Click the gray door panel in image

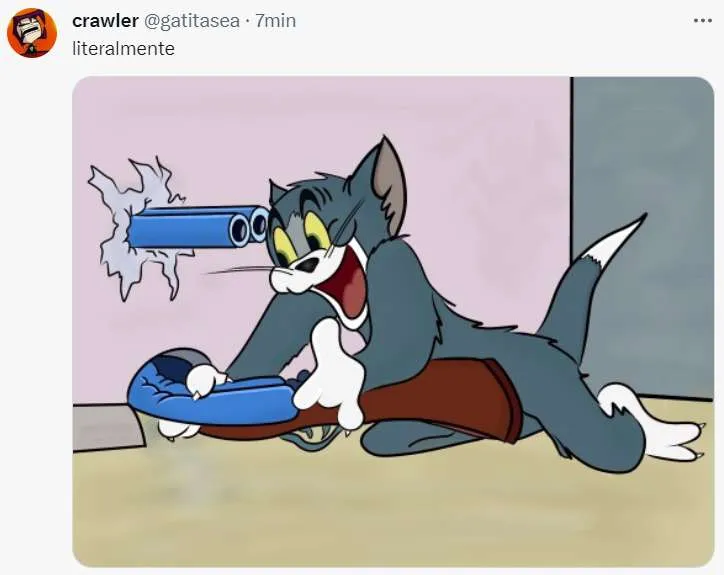pyautogui.click(x=642, y=231)
